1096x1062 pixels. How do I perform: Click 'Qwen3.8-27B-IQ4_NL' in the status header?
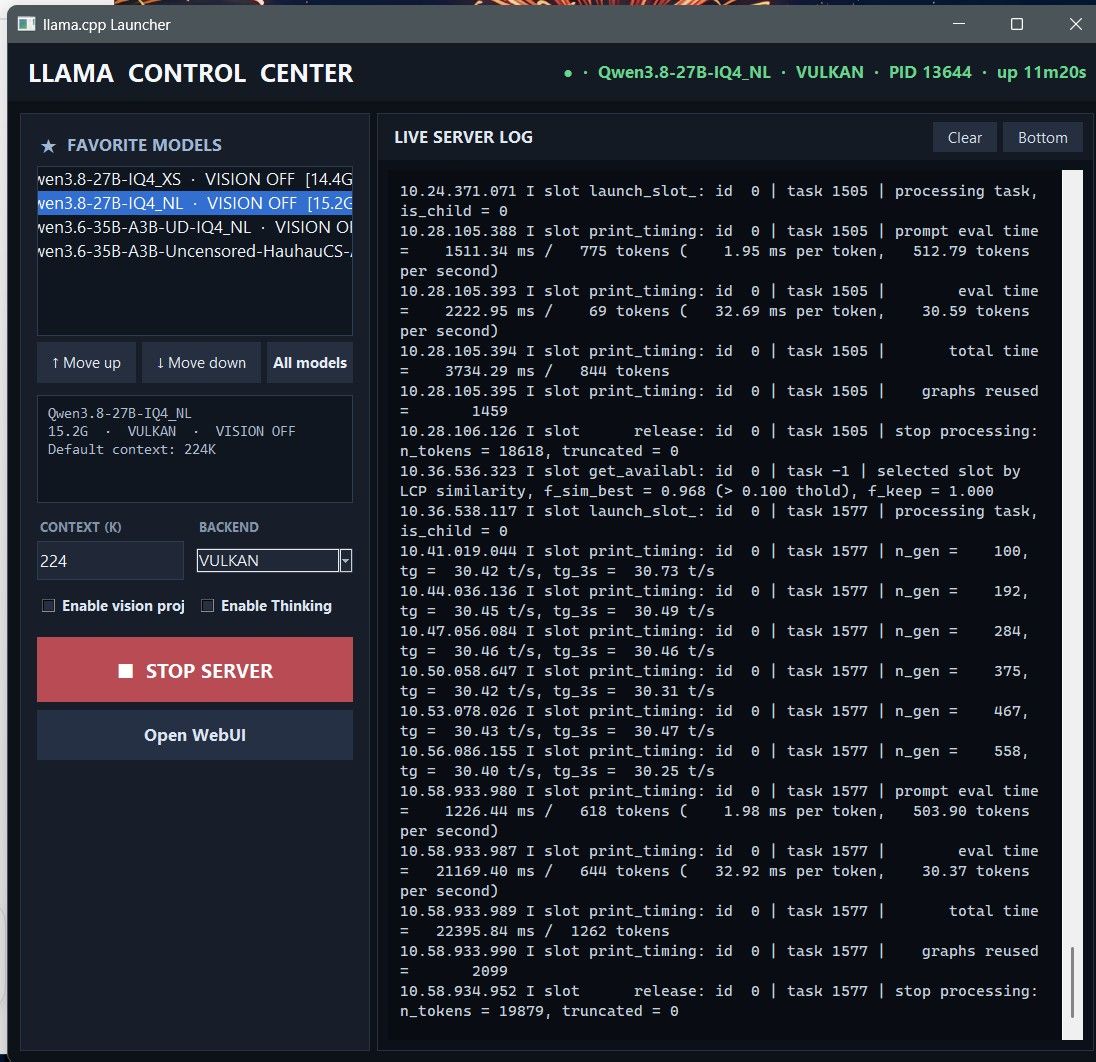point(684,73)
